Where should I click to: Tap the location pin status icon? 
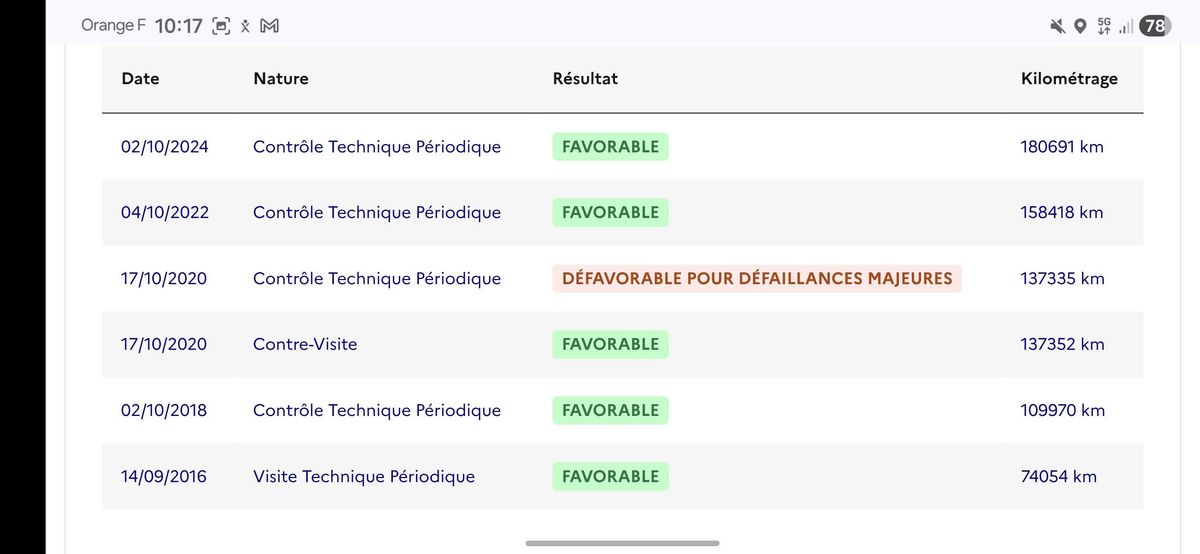click(1080, 27)
